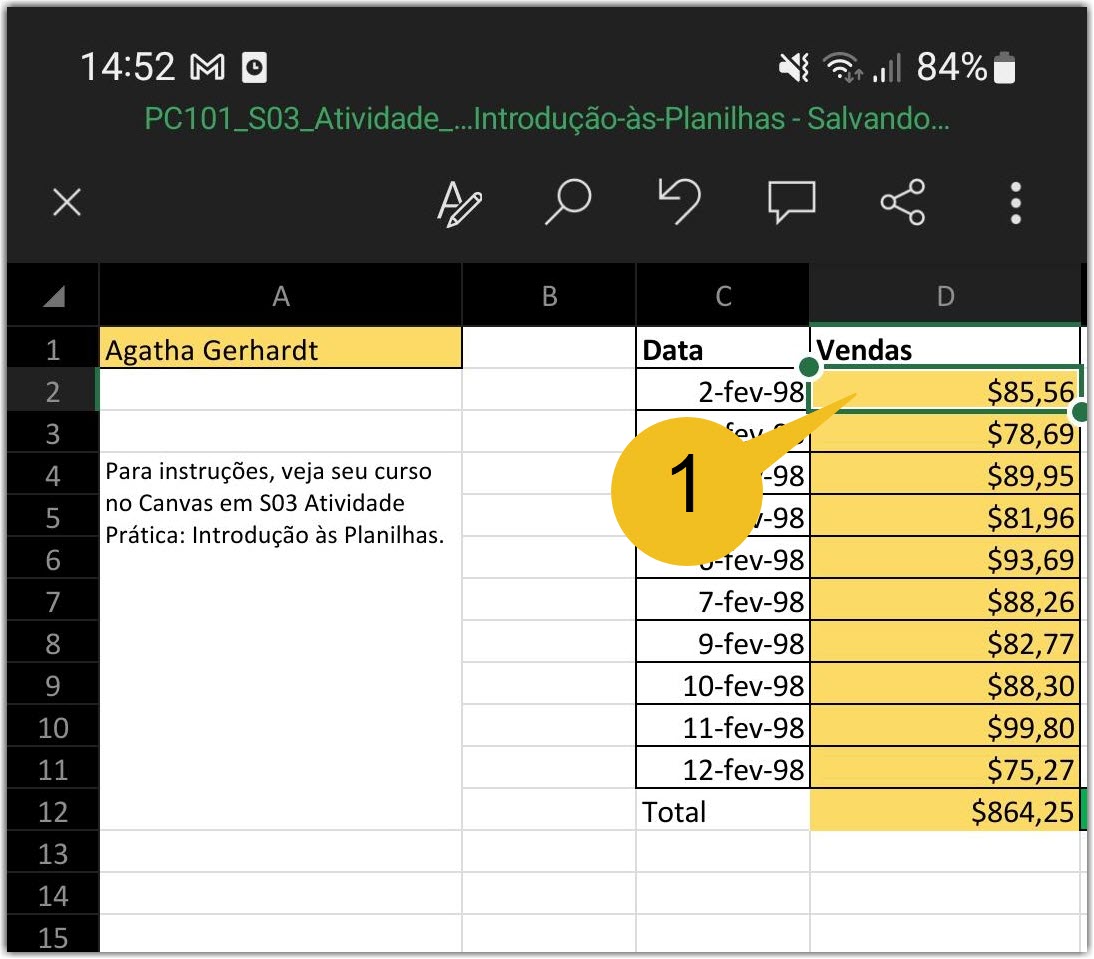The image size is (1094, 959).
Task: Tap the clock notification icon in status bar
Action: click(x=255, y=68)
